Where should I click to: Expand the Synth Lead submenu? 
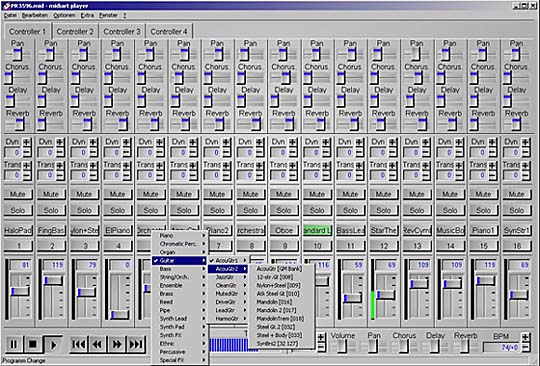[179, 319]
